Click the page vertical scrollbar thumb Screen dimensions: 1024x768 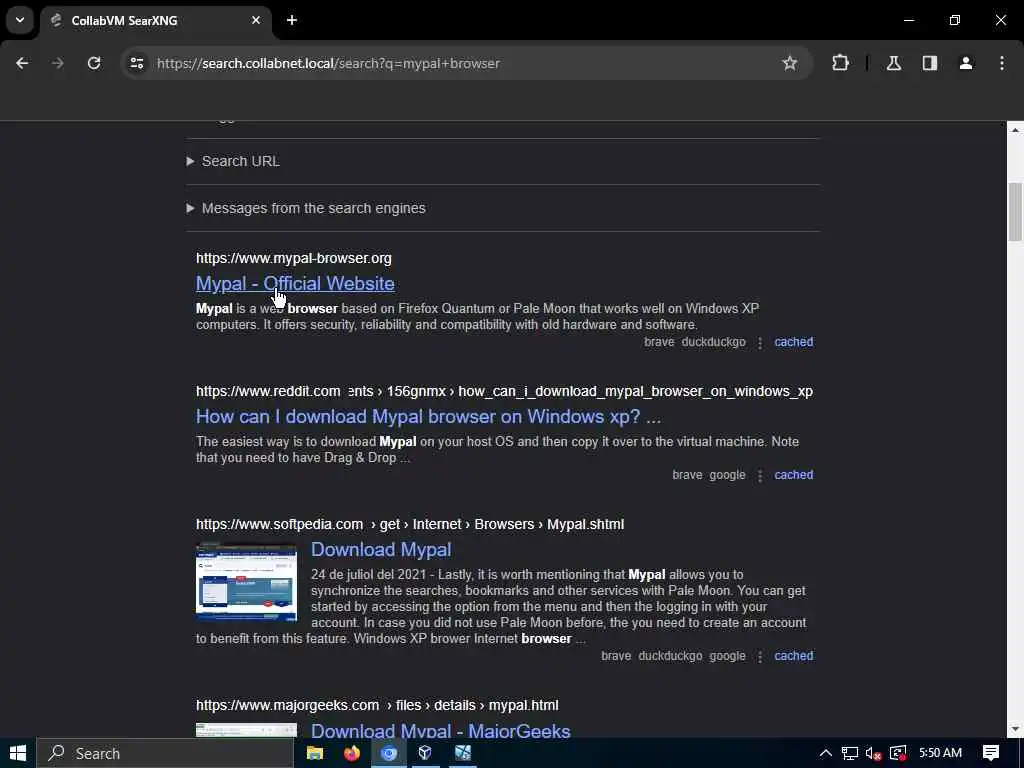[1015, 212]
